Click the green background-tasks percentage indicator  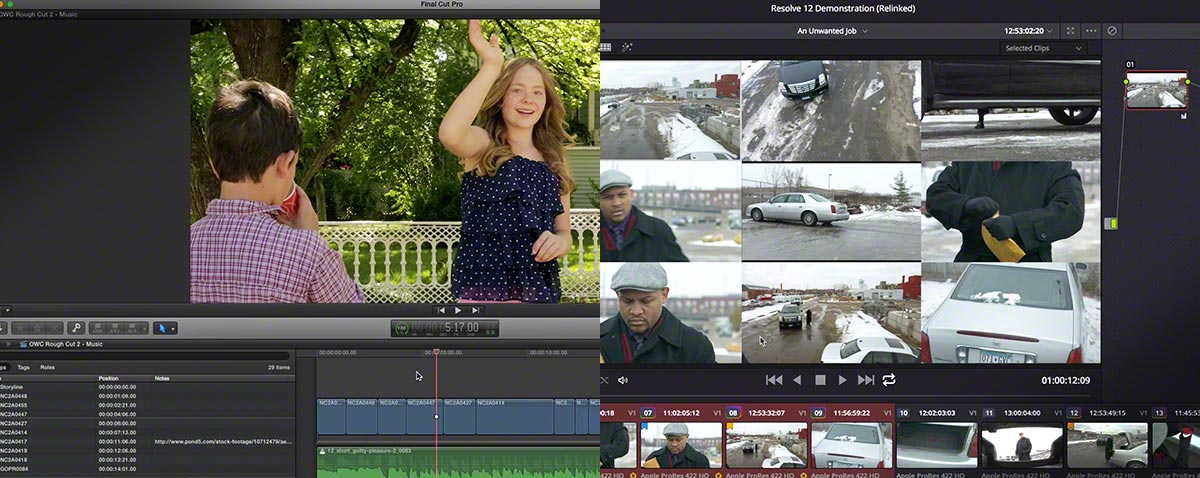tap(401, 328)
